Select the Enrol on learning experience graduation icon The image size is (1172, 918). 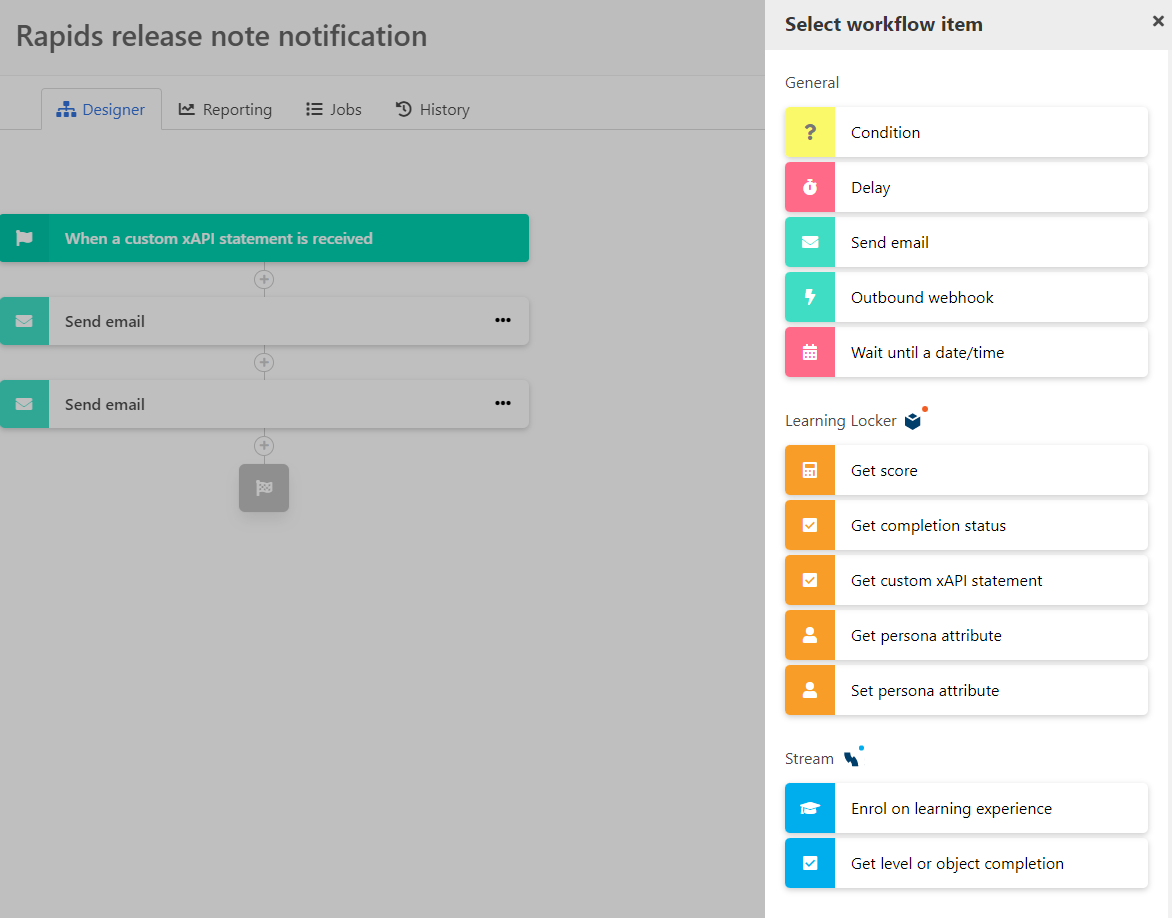(x=810, y=808)
